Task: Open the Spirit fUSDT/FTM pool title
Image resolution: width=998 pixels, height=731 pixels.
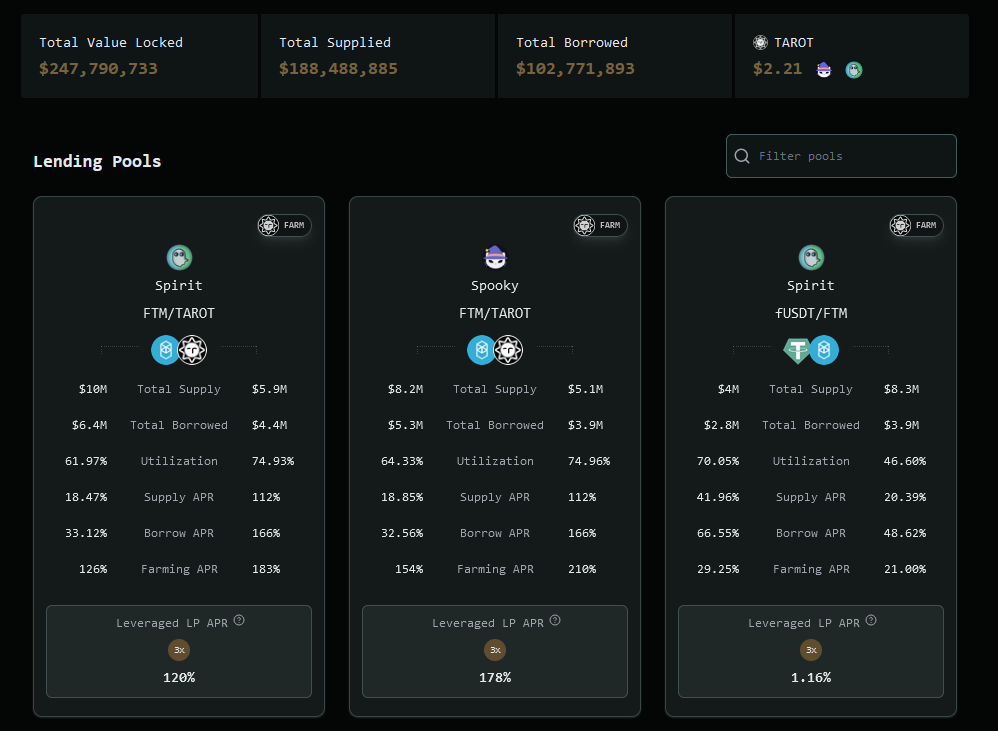Action: tap(811, 313)
